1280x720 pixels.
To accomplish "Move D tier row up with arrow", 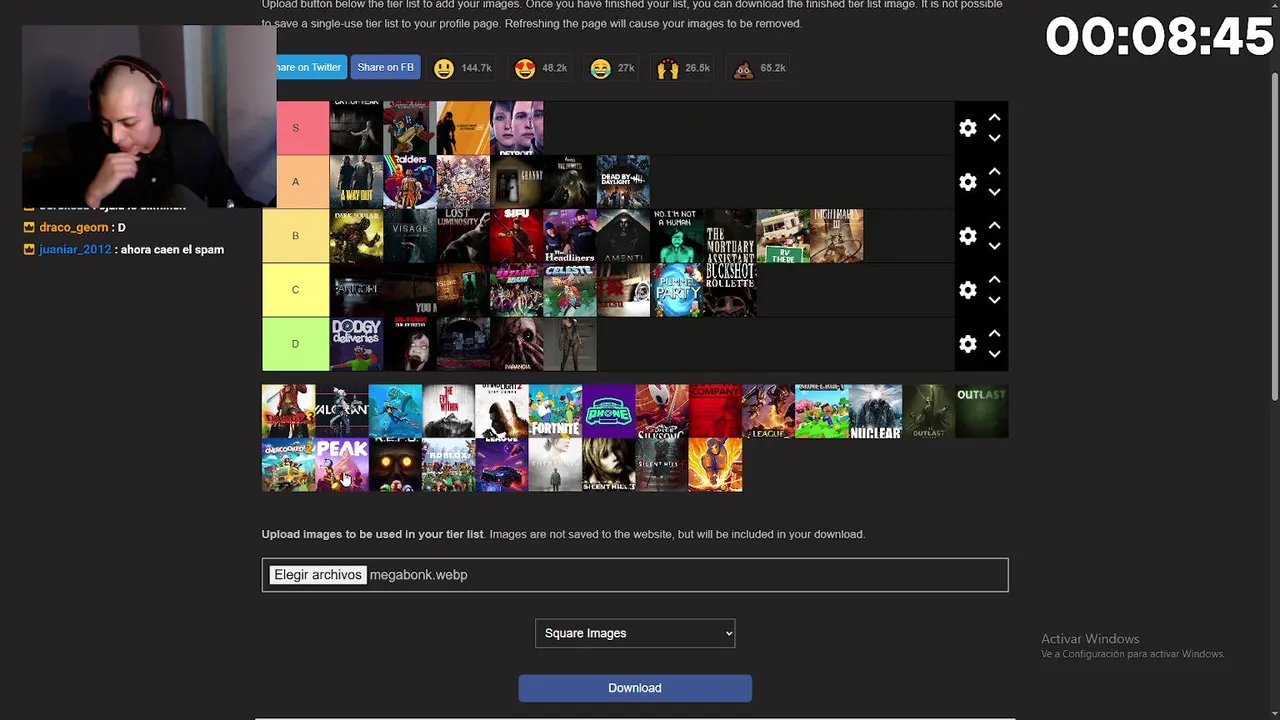I will (x=994, y=333).
